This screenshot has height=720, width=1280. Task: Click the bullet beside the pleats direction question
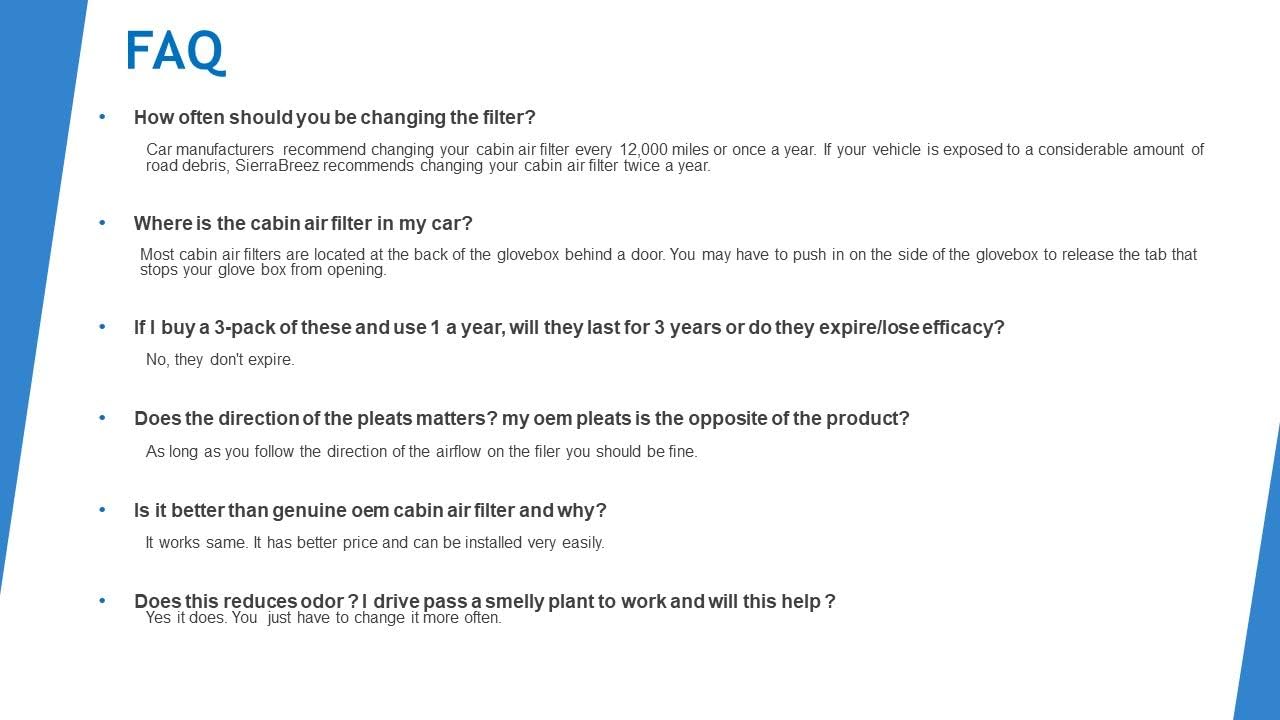coord(102,418)
